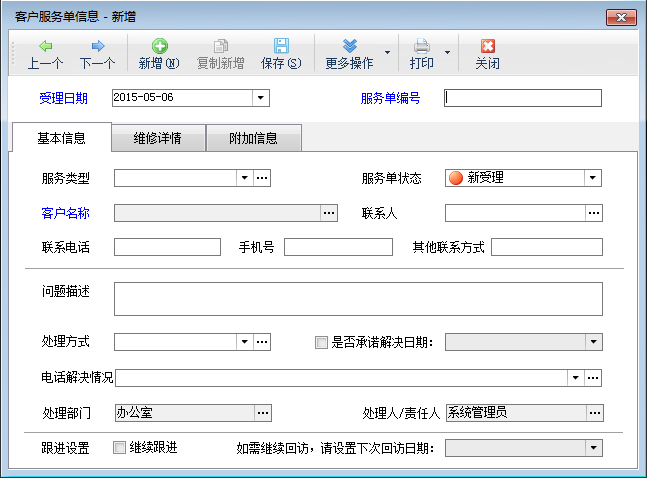Click the 上一个 (previous) green arrow icon

45,46
